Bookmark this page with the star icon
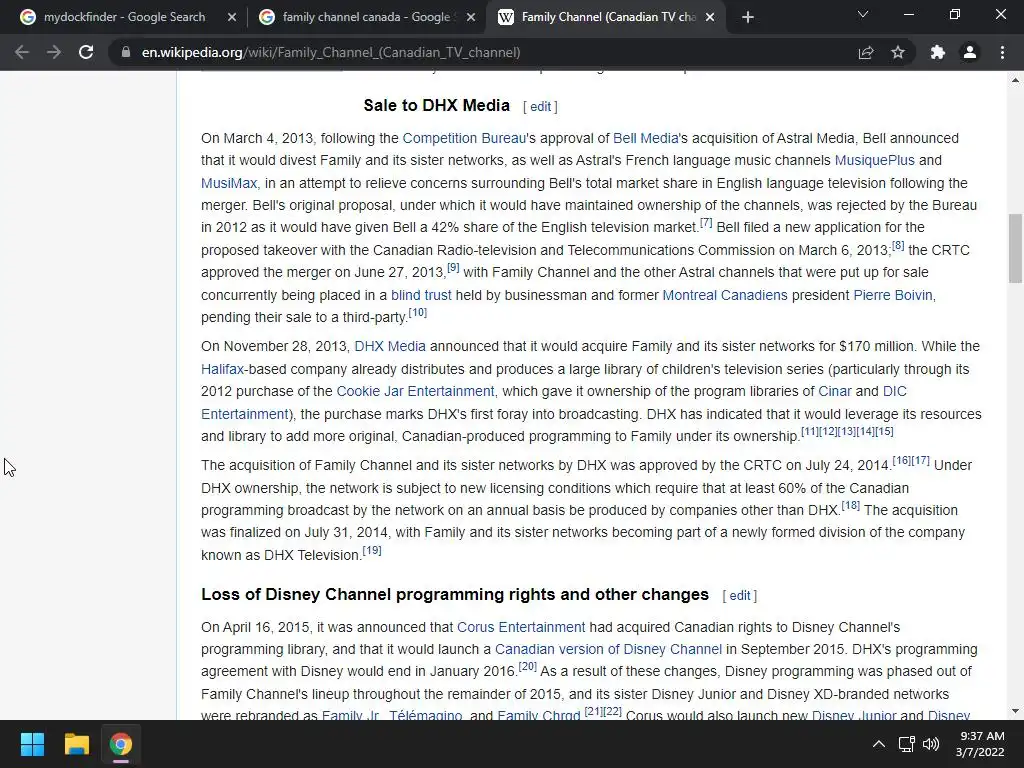 [x=898, y=52]
